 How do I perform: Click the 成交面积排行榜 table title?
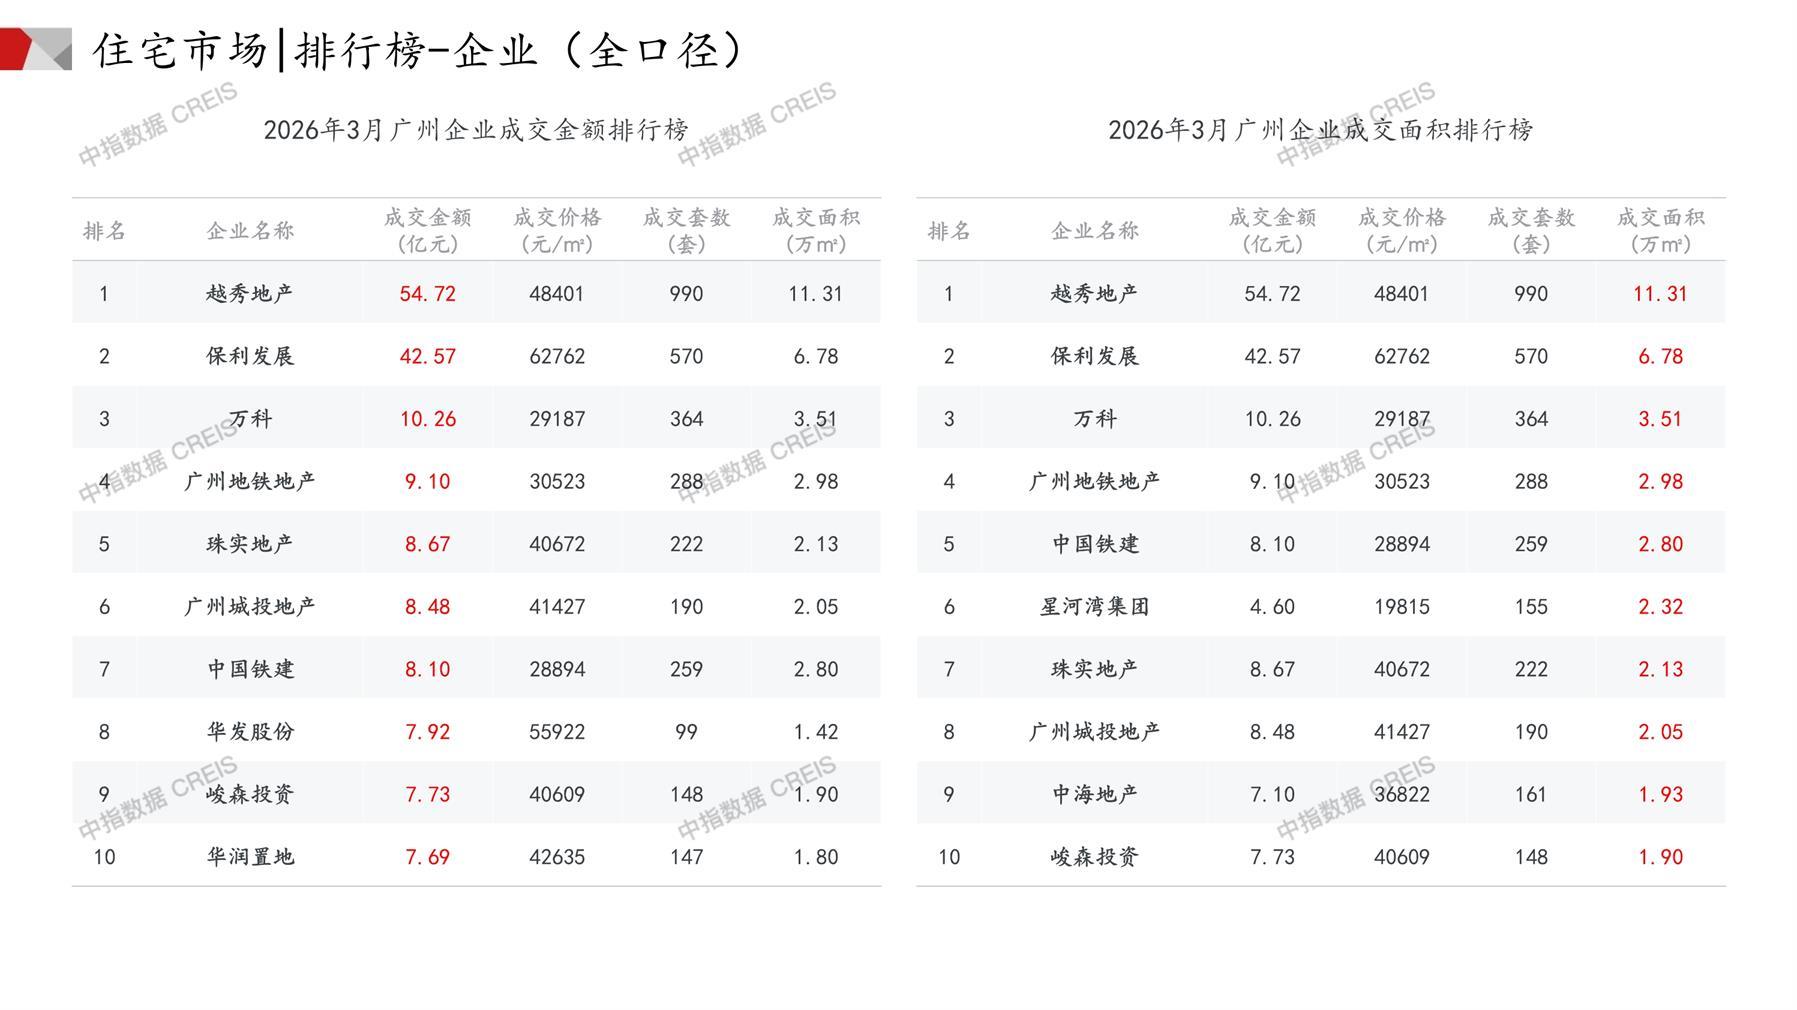[1320, 130]
